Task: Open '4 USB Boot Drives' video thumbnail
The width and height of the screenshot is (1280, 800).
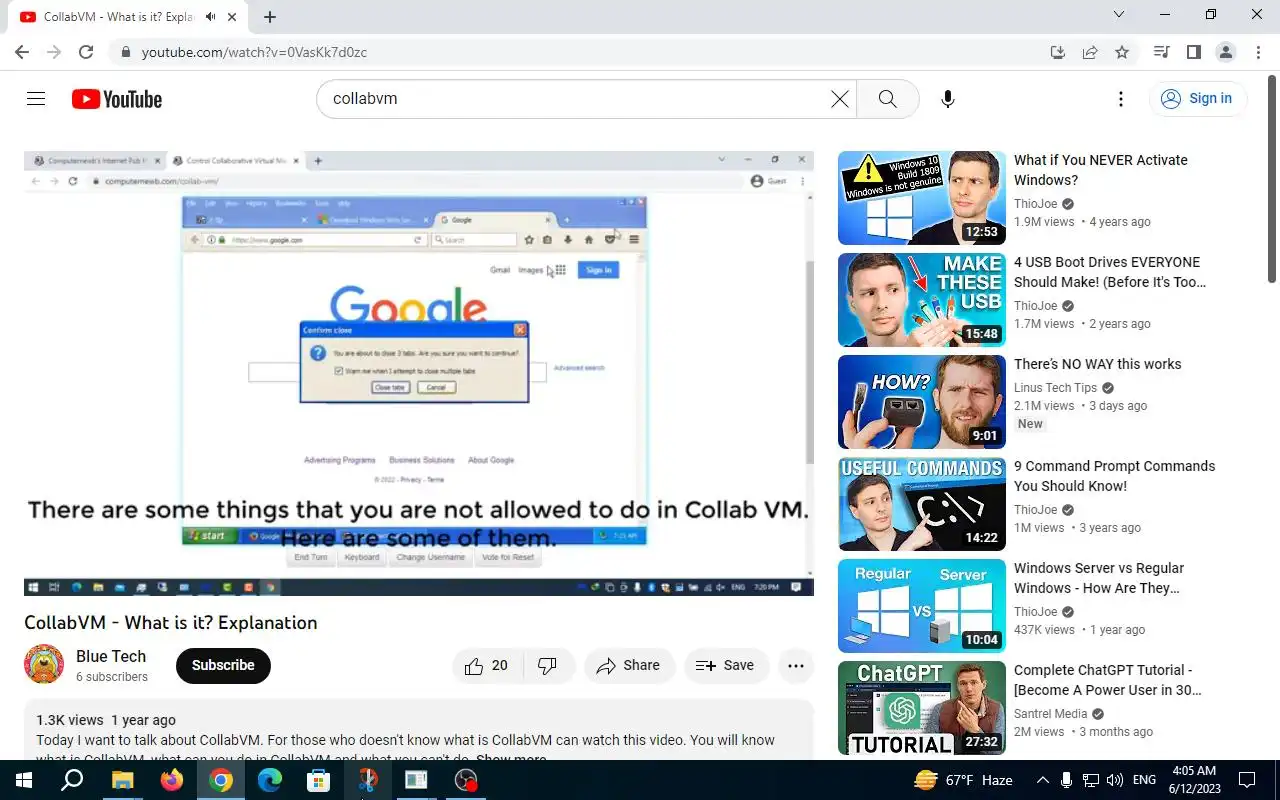Action: (x=922, y=300)
